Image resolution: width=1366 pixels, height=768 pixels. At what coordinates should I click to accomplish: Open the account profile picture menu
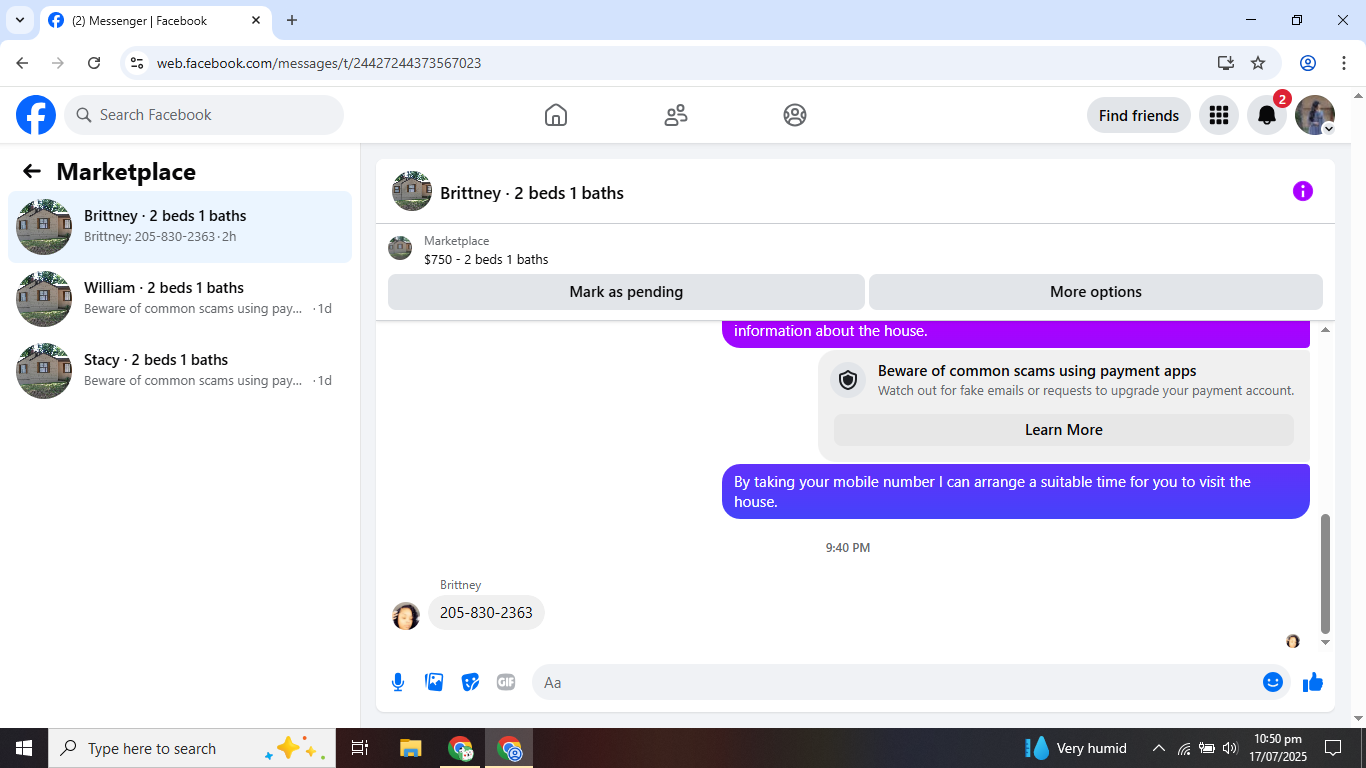[x=1314, y=115]
